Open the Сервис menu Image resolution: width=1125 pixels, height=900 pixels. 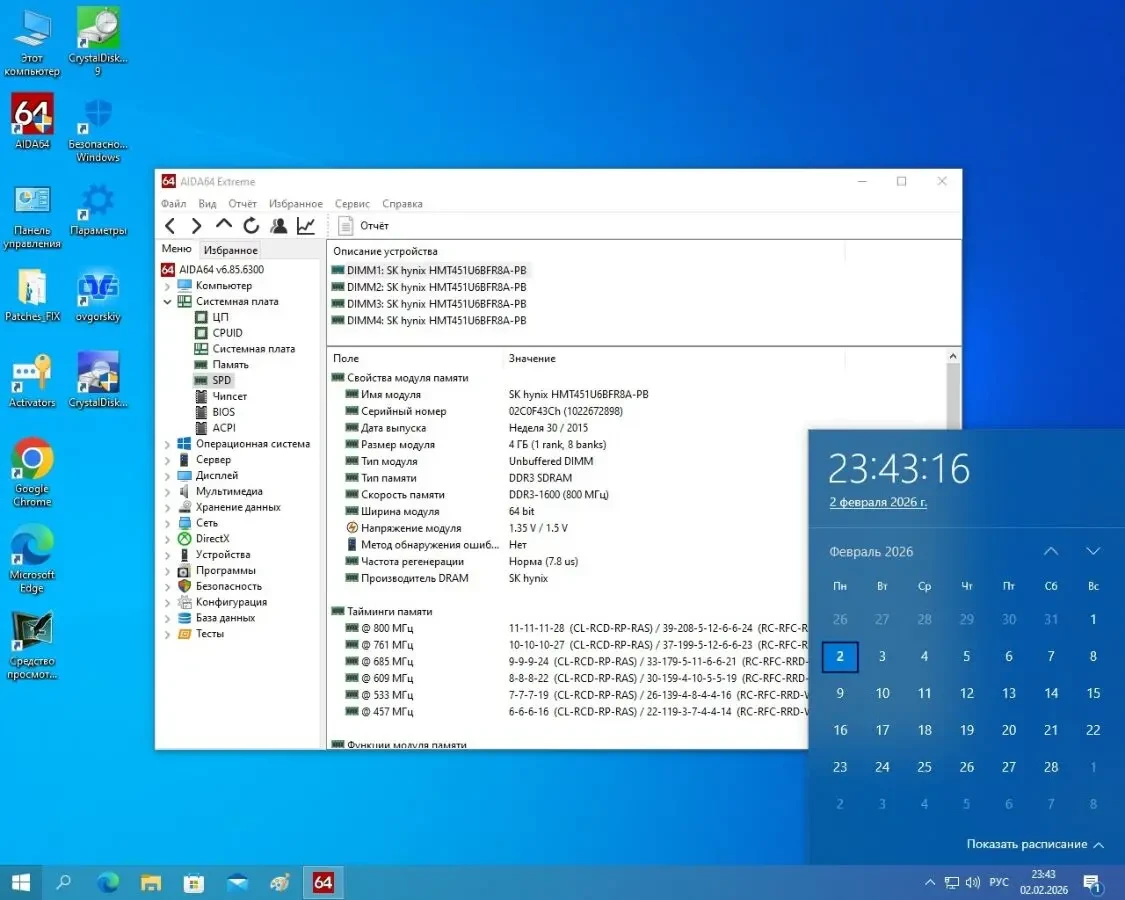click(x=352, y=204)
